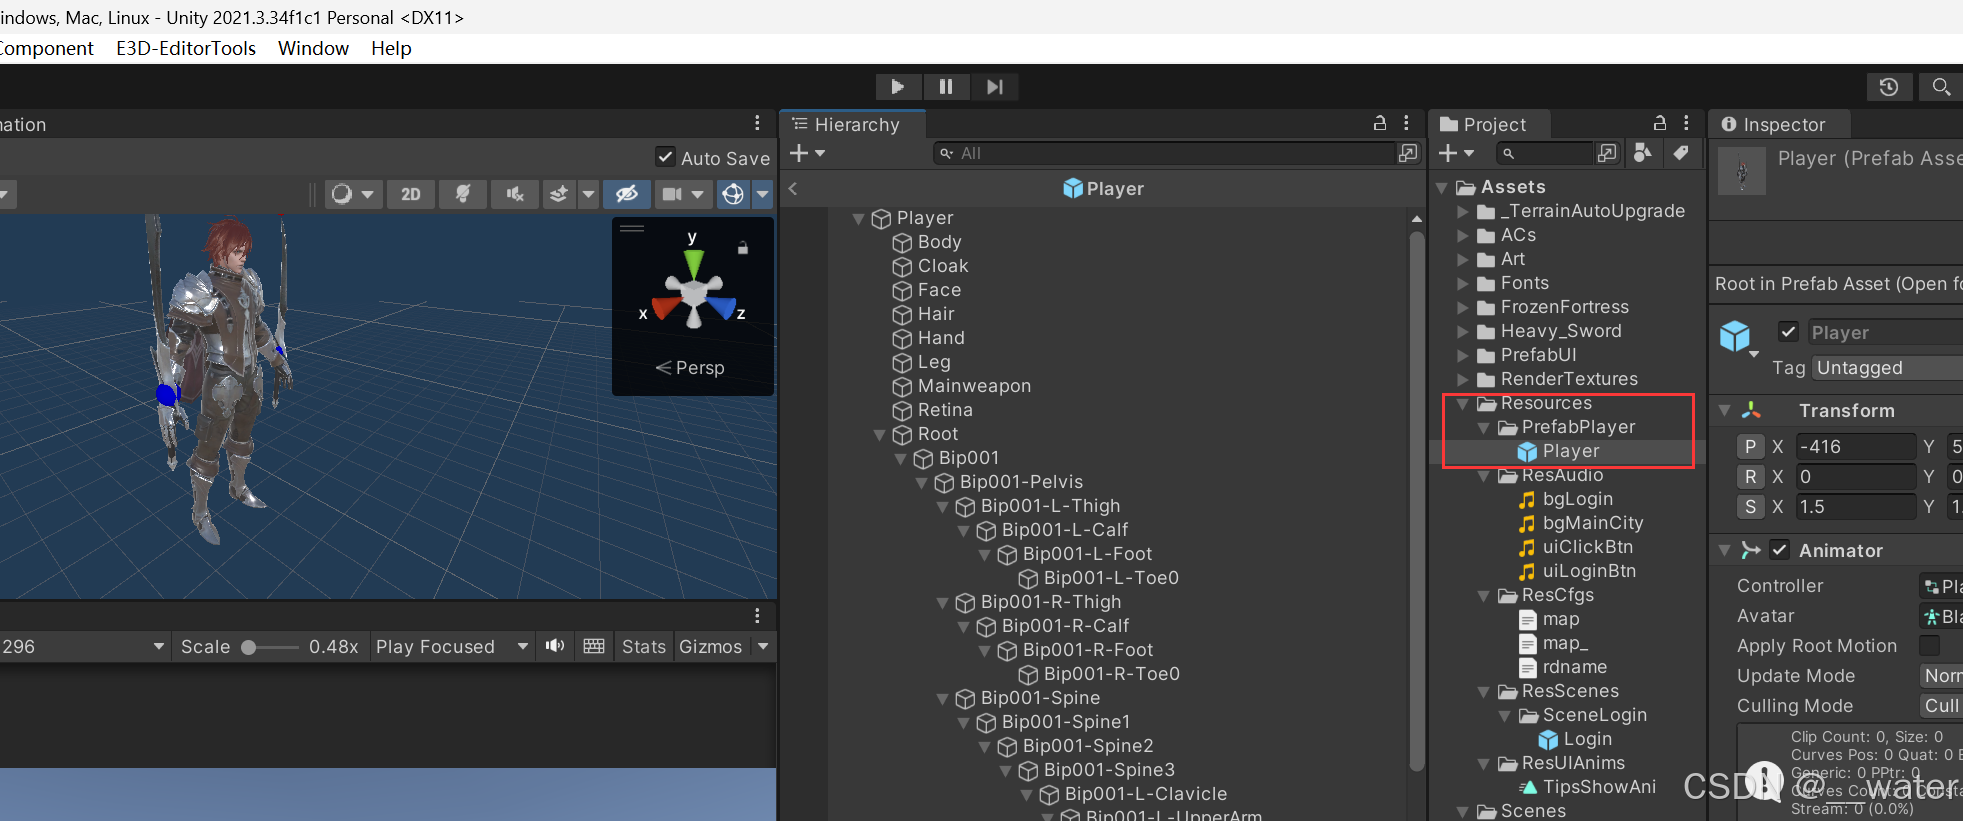Open the Help menu
This screenshot has width=1963, height=821.
point(391,48)
